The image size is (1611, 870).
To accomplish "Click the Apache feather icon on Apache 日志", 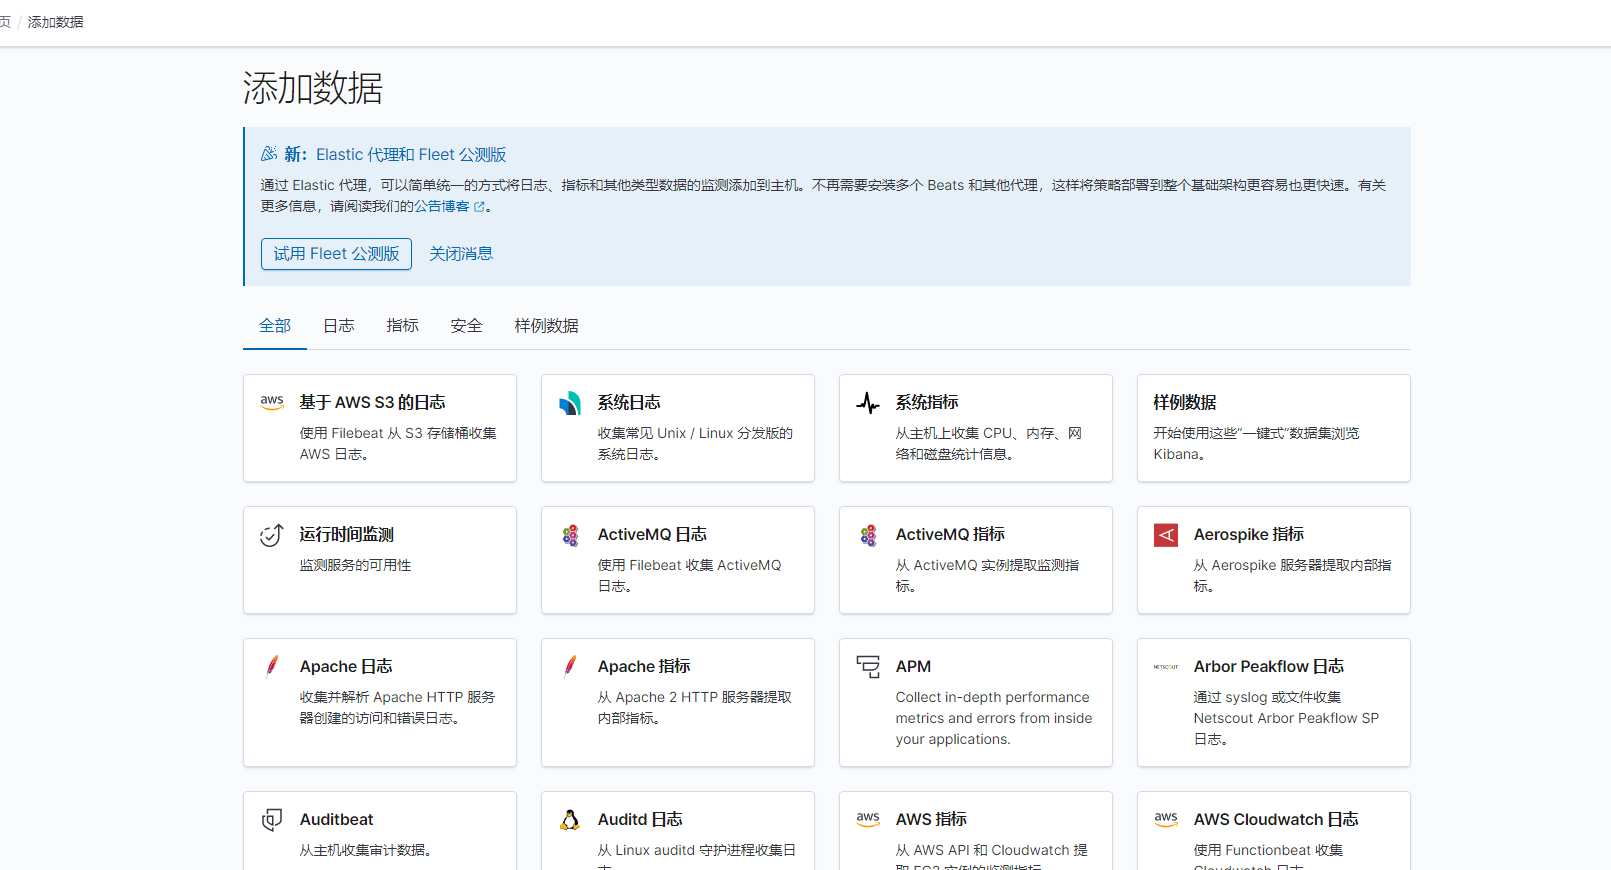I will tap(272, 666).
